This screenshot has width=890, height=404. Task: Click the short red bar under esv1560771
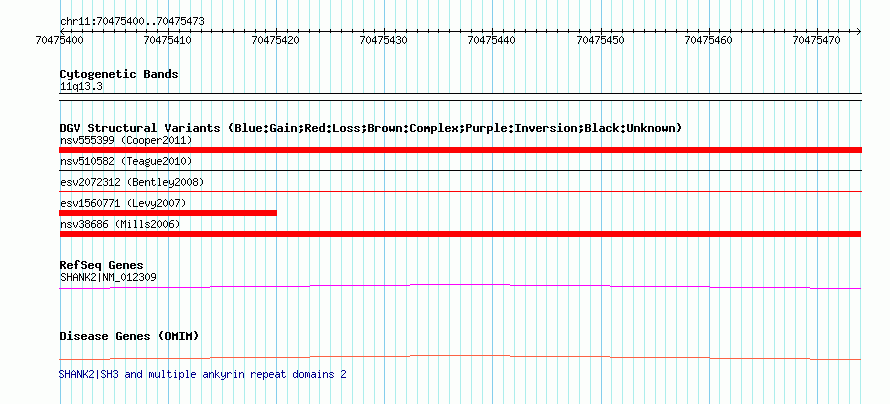coord(168,213)
